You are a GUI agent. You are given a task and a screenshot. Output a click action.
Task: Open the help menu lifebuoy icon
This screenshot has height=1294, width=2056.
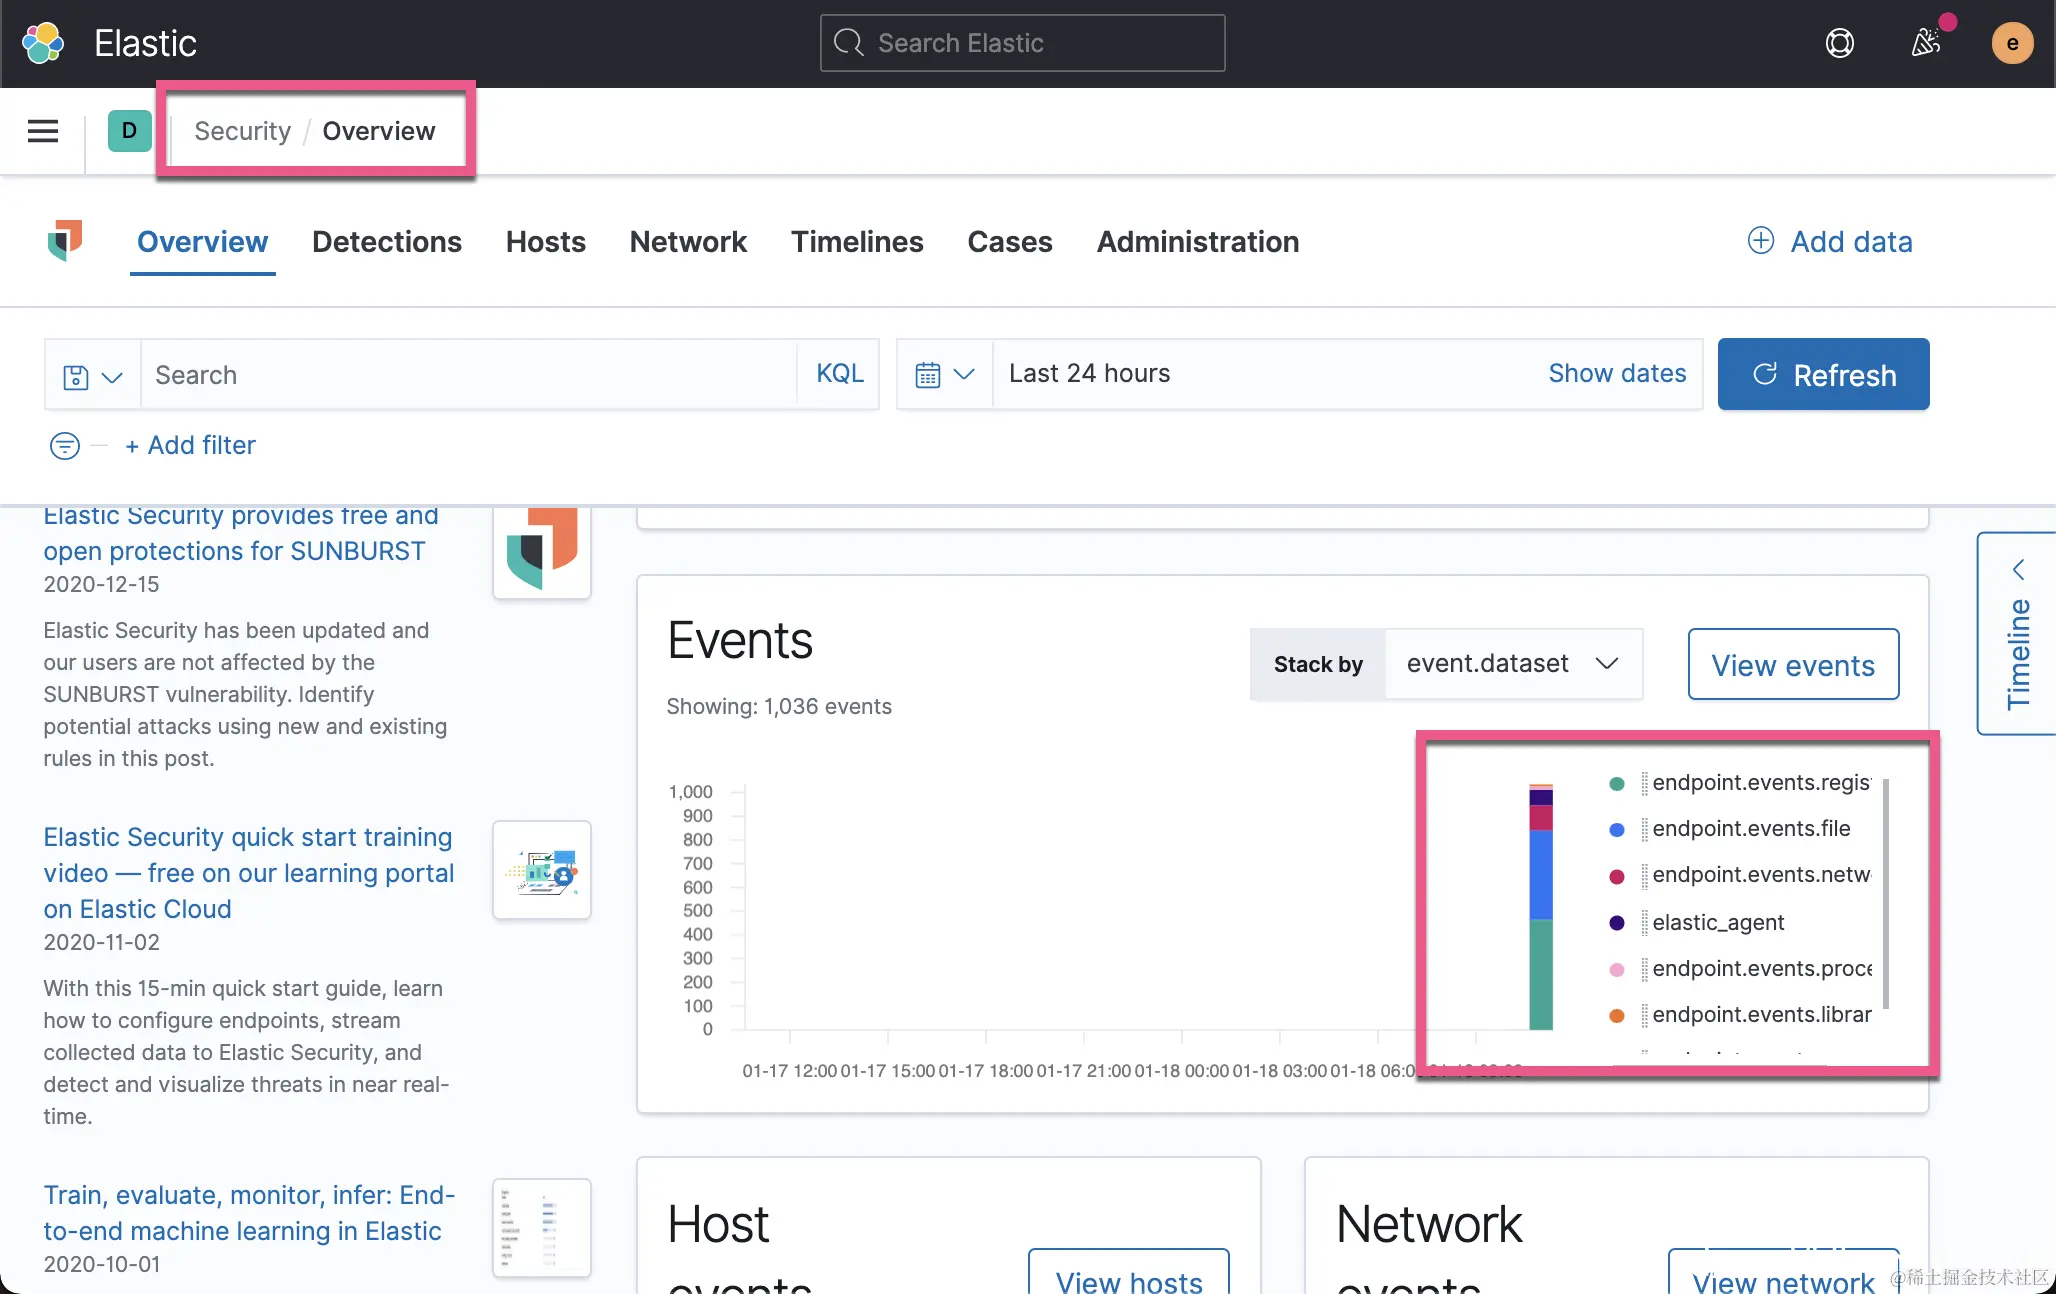[x=1839, y=43]
